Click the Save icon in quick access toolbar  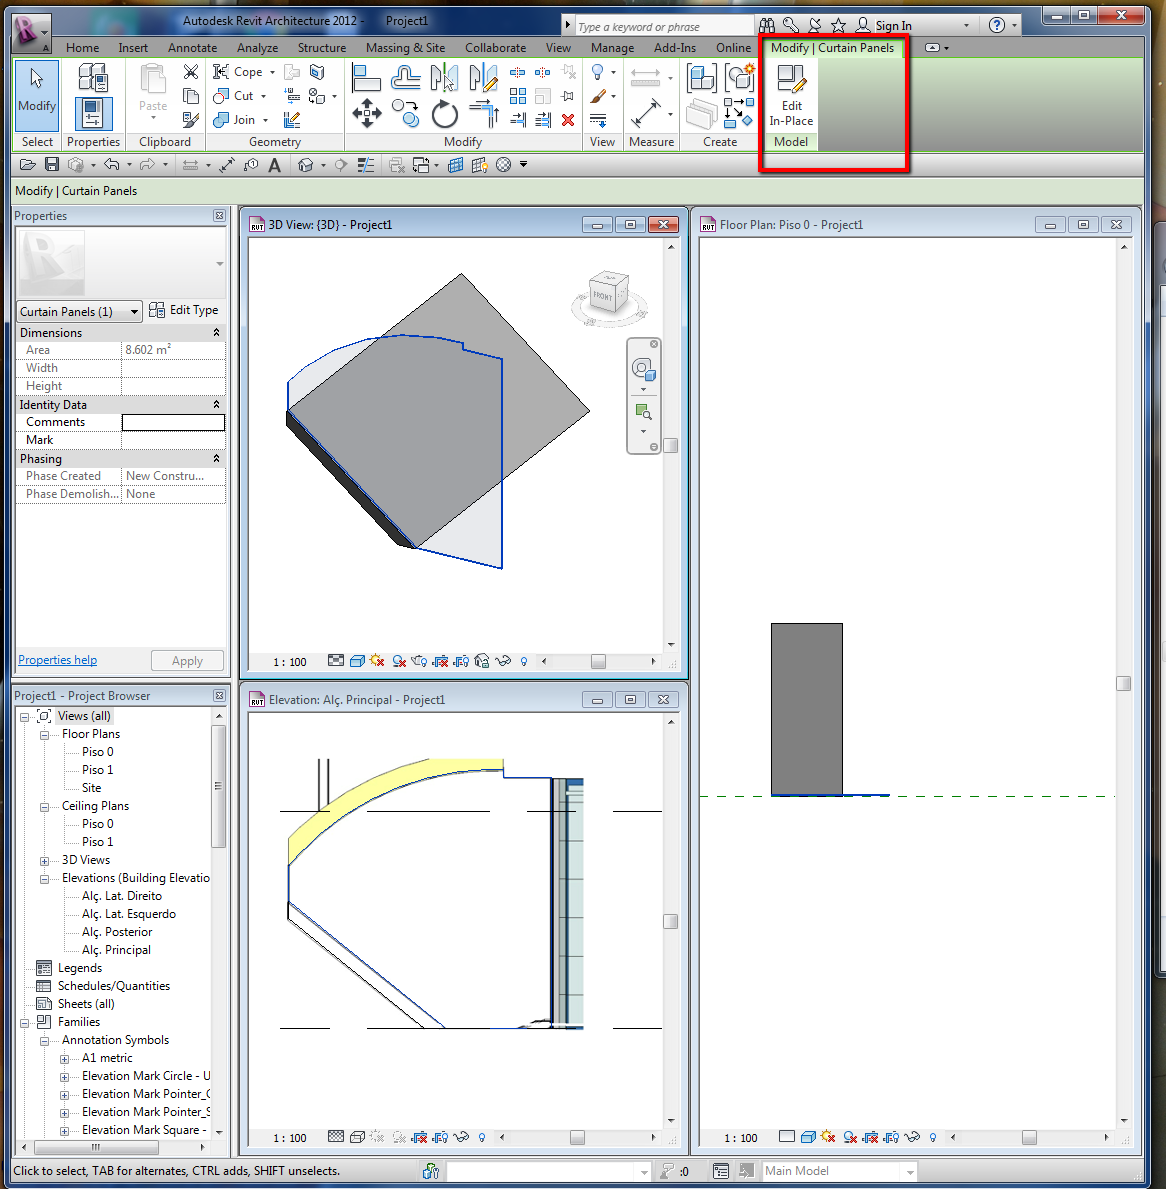(x=52, y=165)
